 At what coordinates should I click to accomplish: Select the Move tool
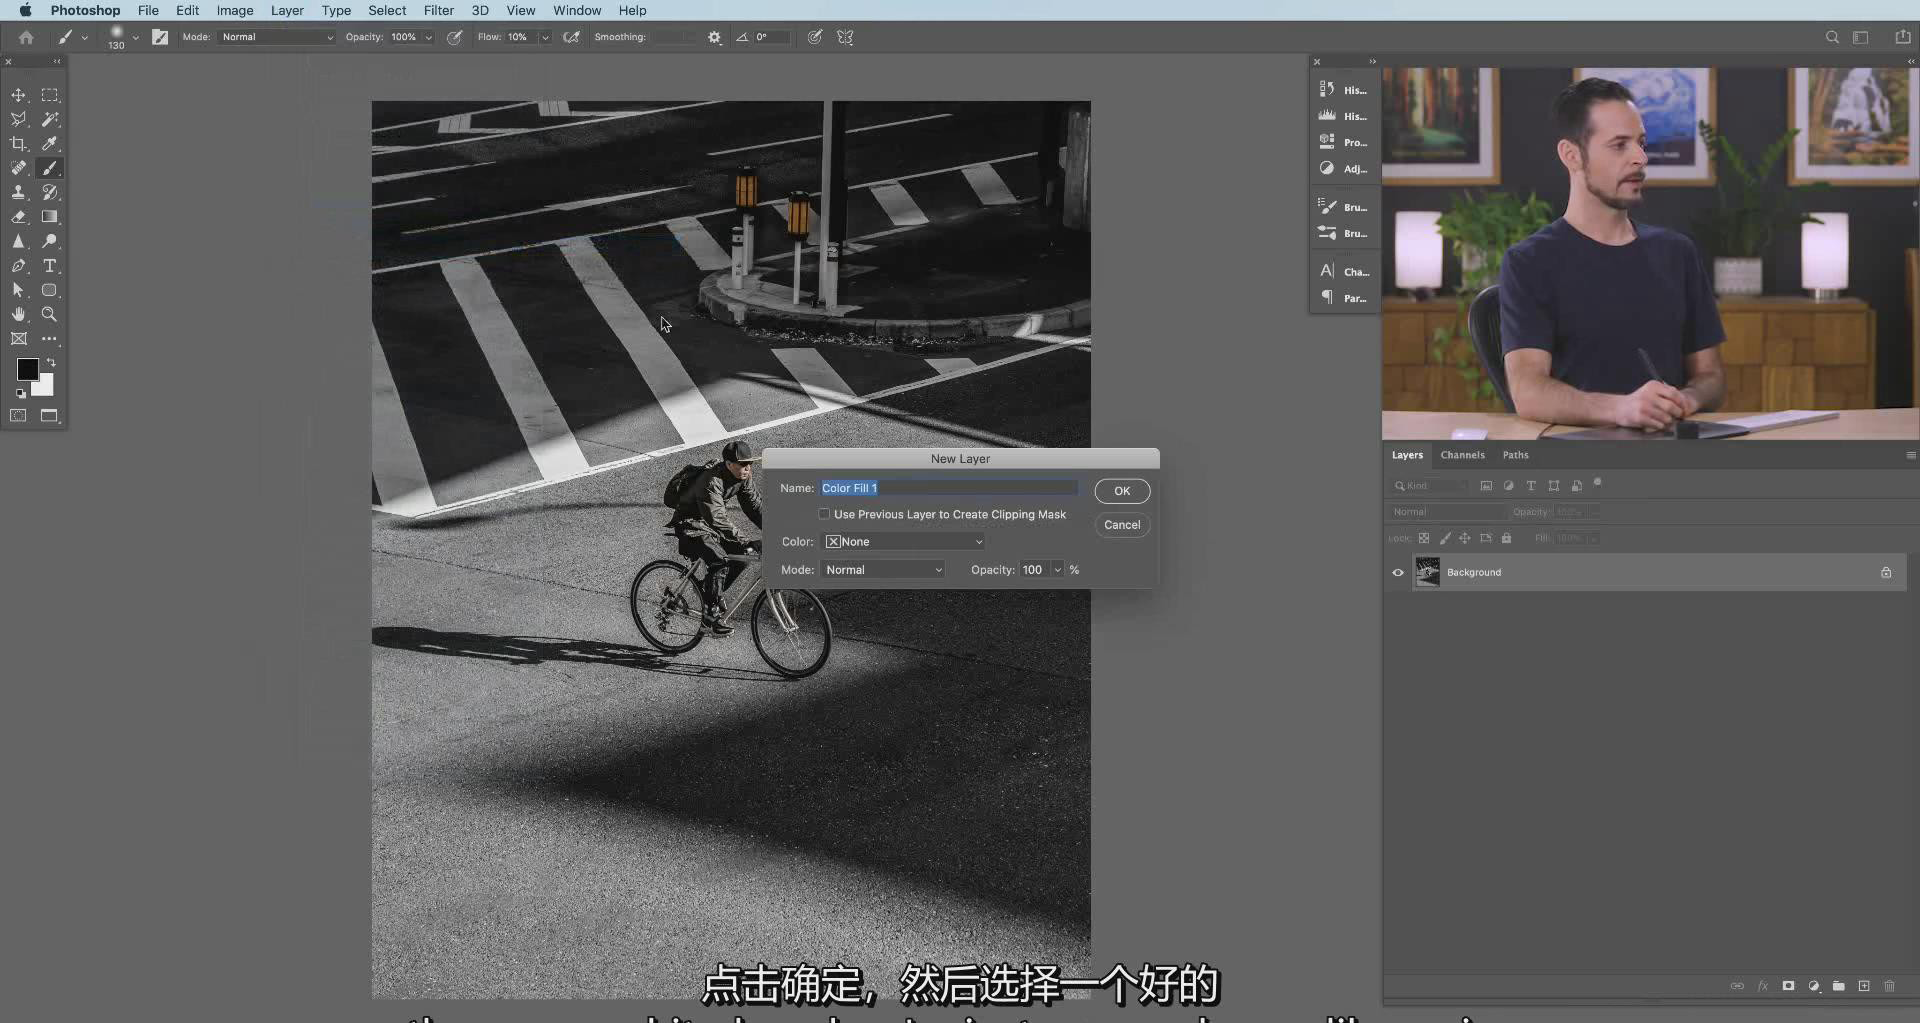18,95
